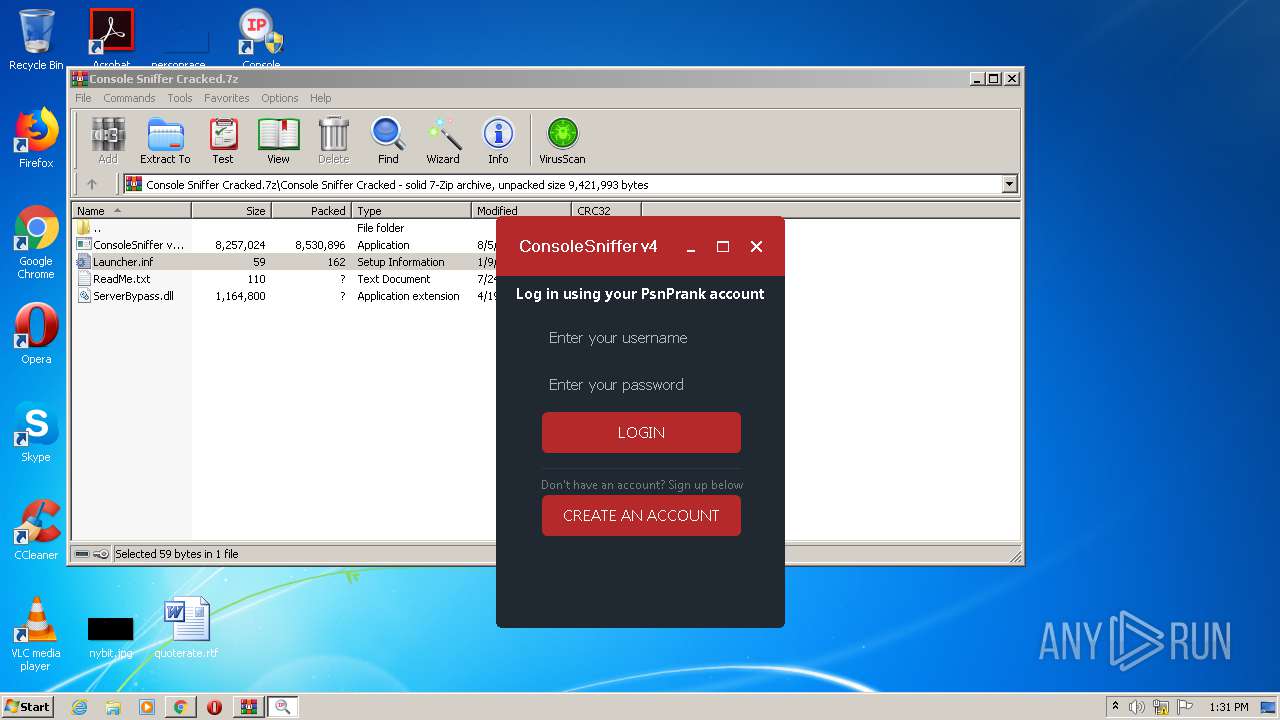Viewport: 1280px width, 720px height.
Task: Open Skype desktop shortcut
Action: coord(36,432)
